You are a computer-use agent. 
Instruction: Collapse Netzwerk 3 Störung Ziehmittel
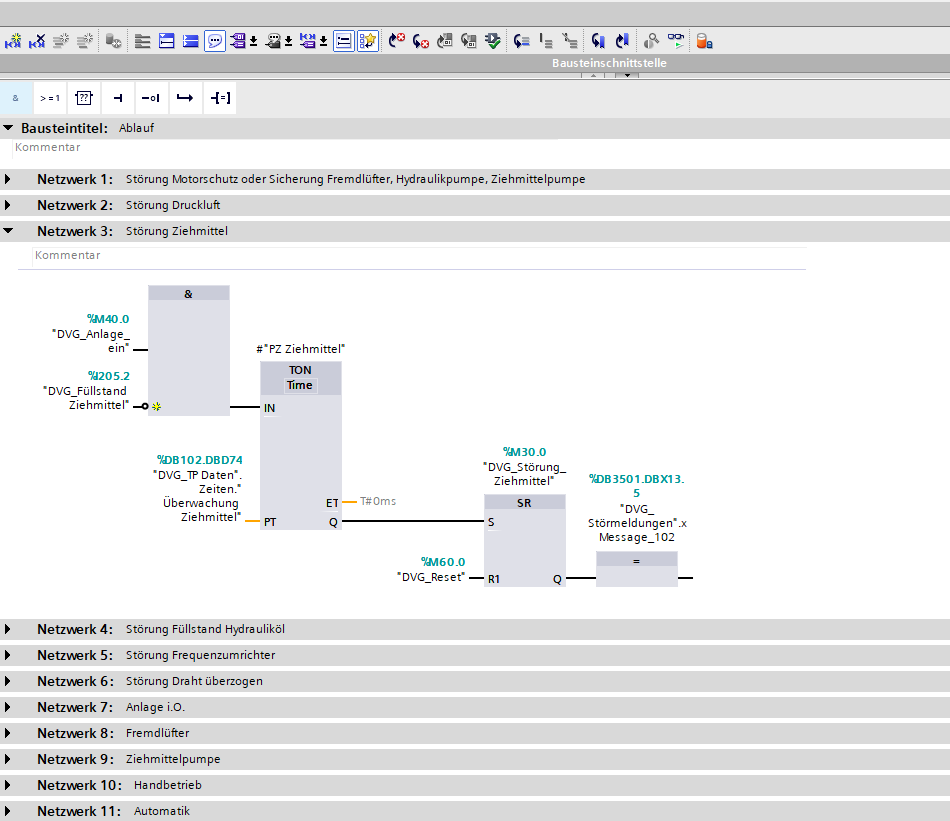(9, 231)
